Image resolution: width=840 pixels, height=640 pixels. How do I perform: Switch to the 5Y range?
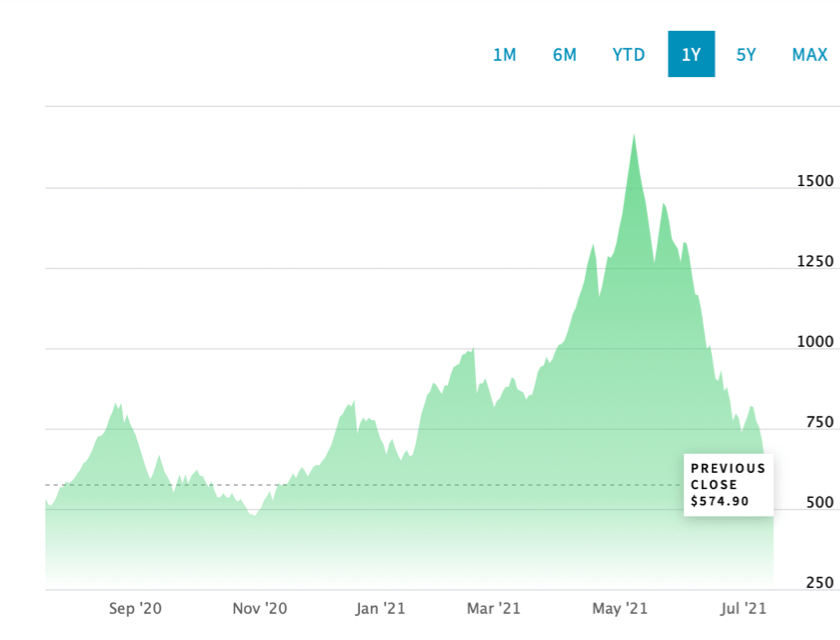click(x=747, y=55)
